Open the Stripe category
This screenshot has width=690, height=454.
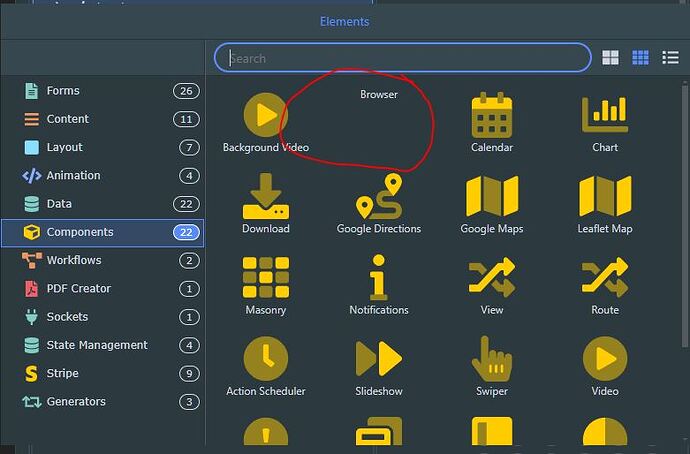103,373
